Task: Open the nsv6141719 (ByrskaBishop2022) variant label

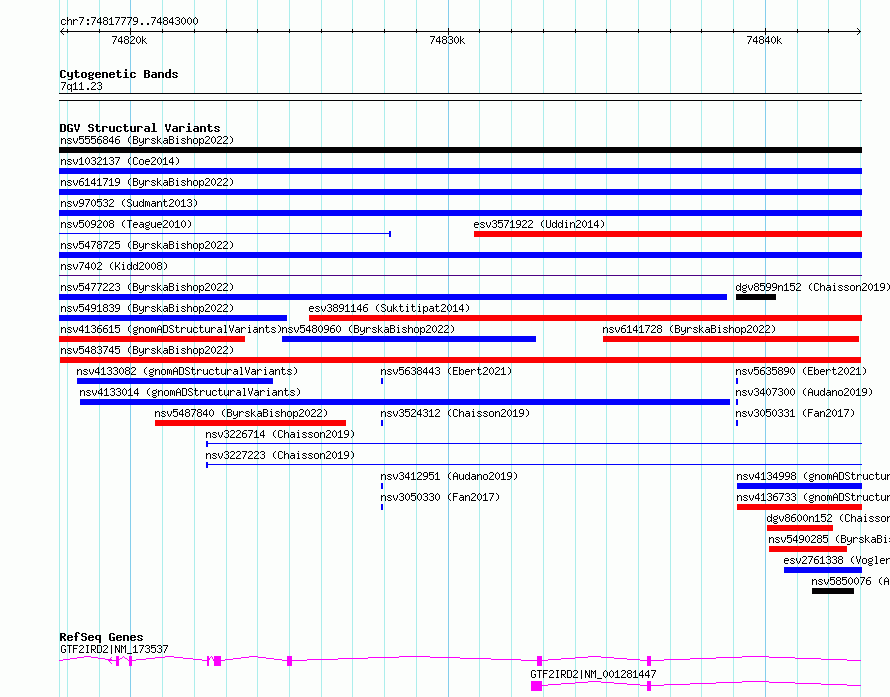Action: point(147,182)
